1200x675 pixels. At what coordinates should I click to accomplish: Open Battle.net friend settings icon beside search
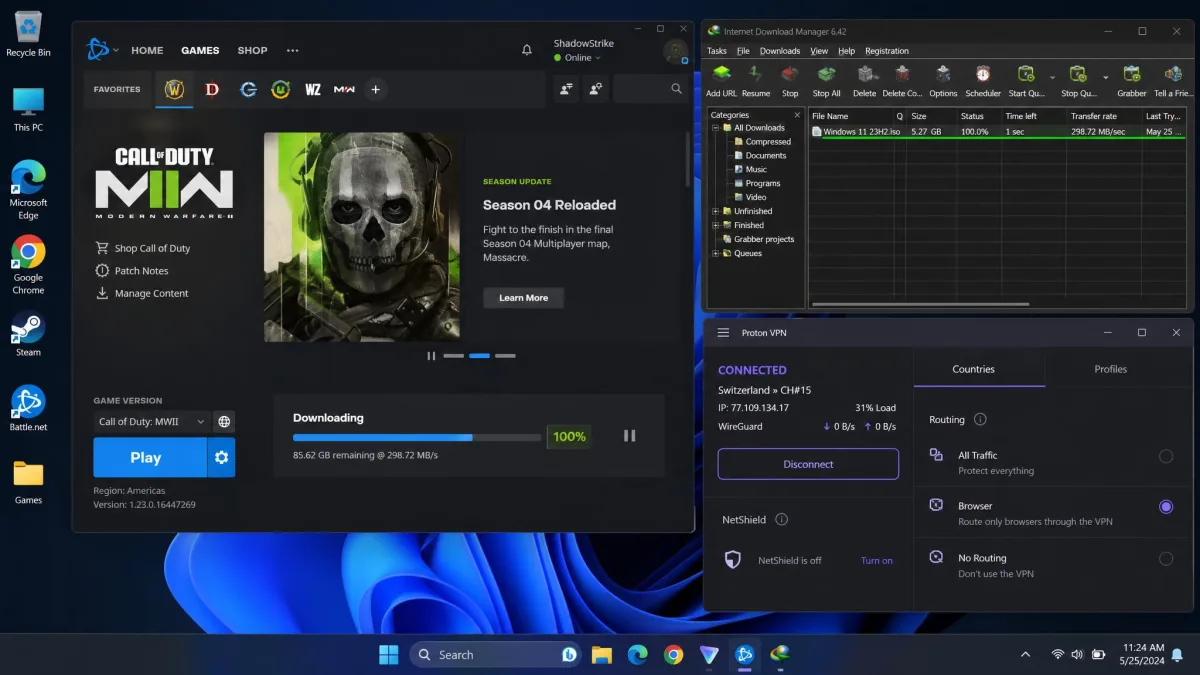[596, 89]
